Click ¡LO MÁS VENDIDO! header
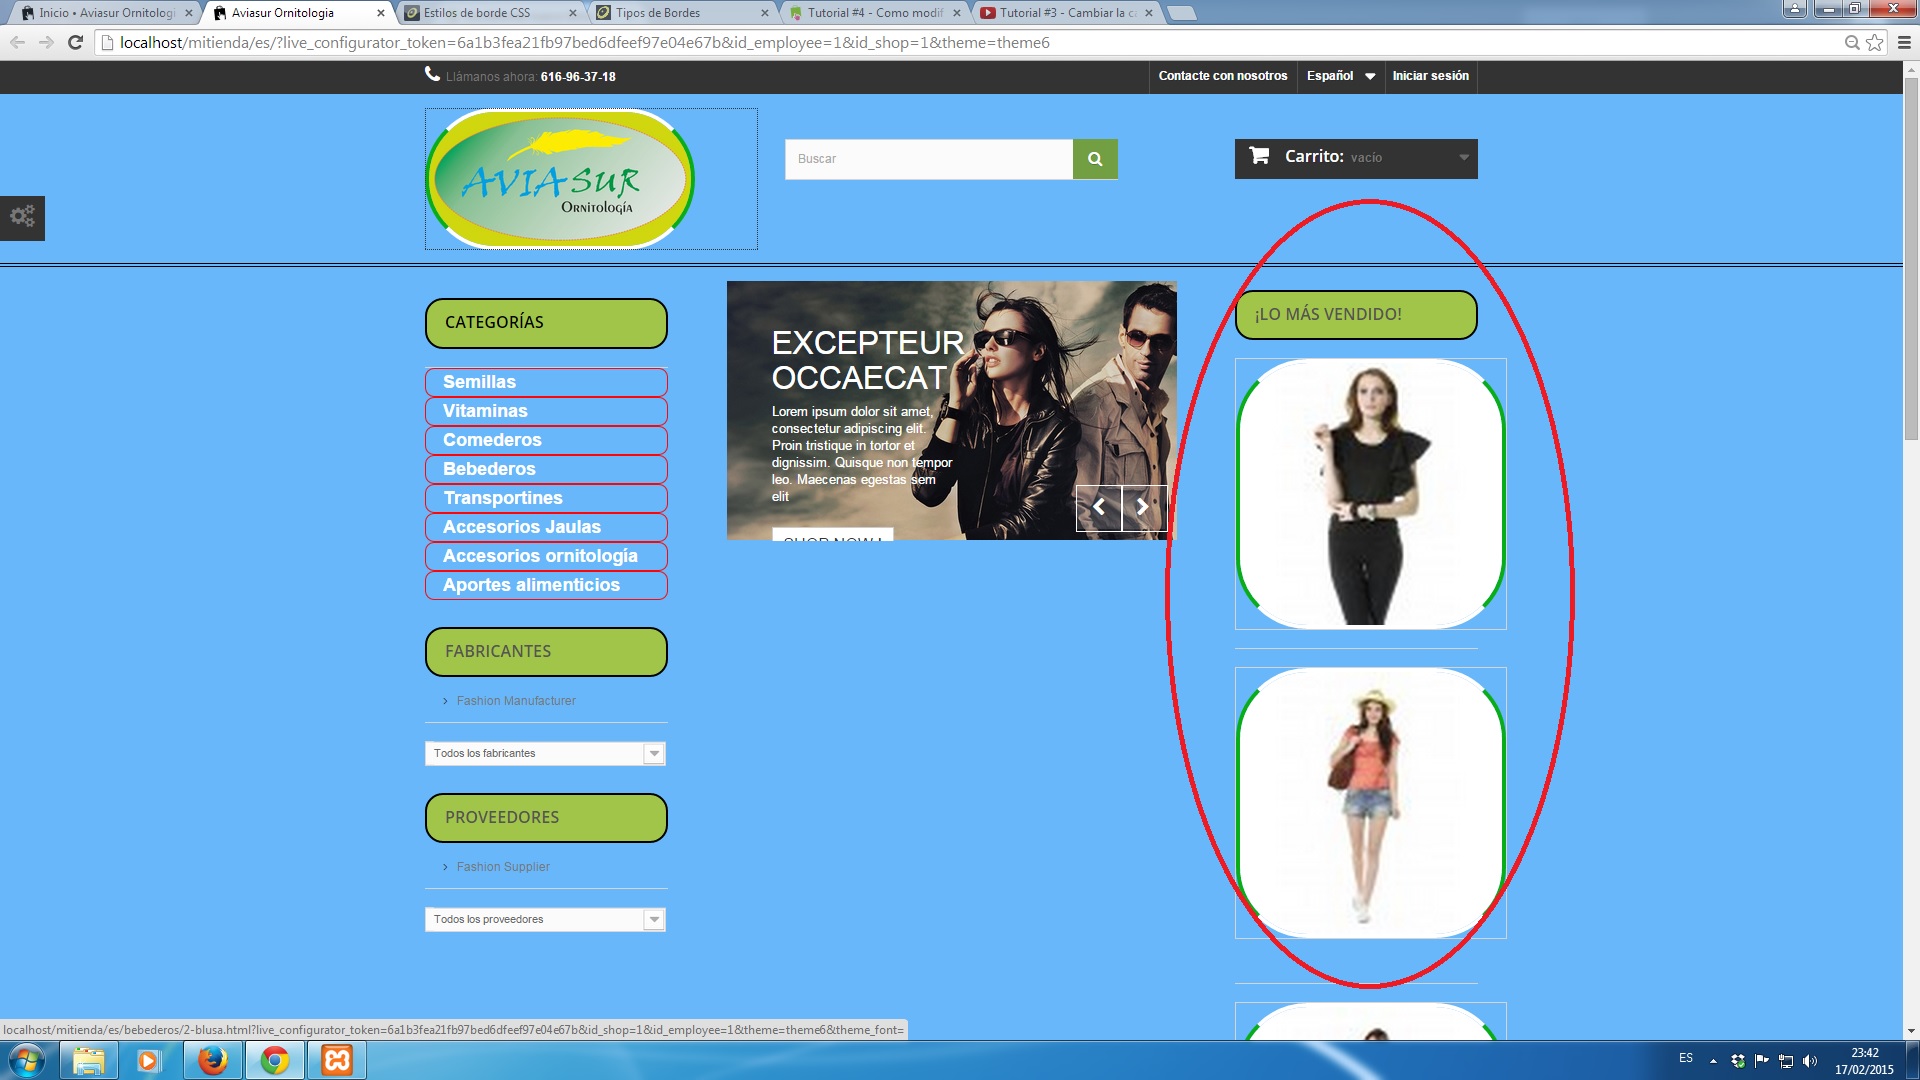The height and width of the screenshot is (1080, 1920). [x=1356, y=315]
